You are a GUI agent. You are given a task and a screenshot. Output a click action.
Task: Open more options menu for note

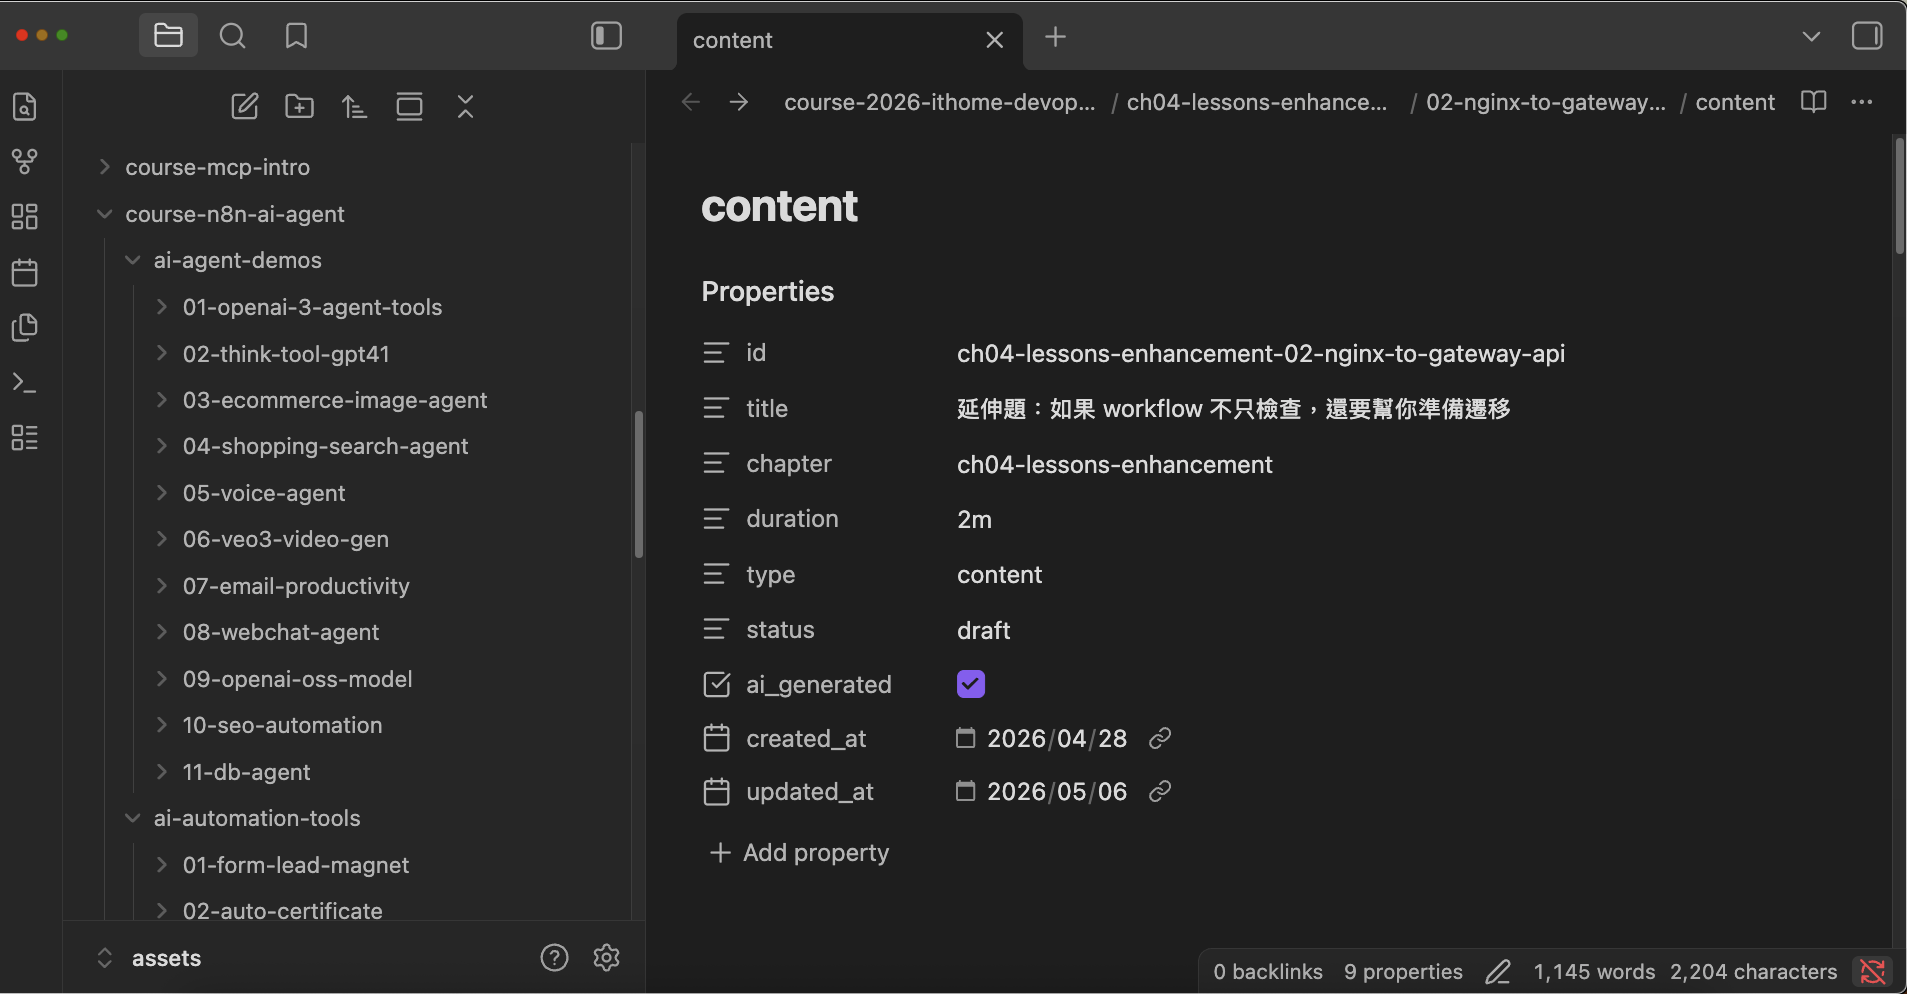point(1862,102)
